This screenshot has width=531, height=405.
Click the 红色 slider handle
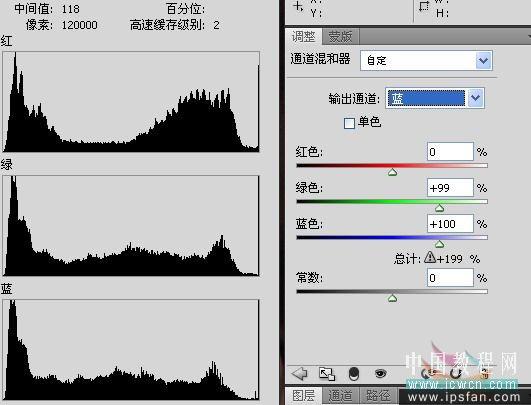tap(392, 172)
